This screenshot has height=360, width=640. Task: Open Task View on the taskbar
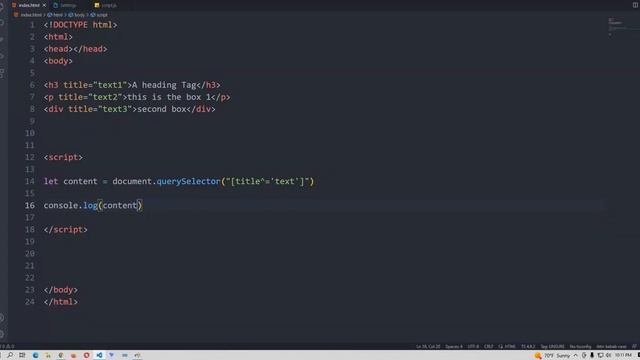pyautogui.click(x=22, y=355)
